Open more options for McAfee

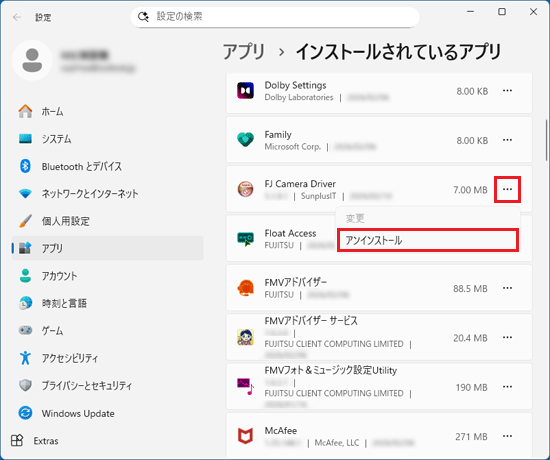click(x=507, y=436)
